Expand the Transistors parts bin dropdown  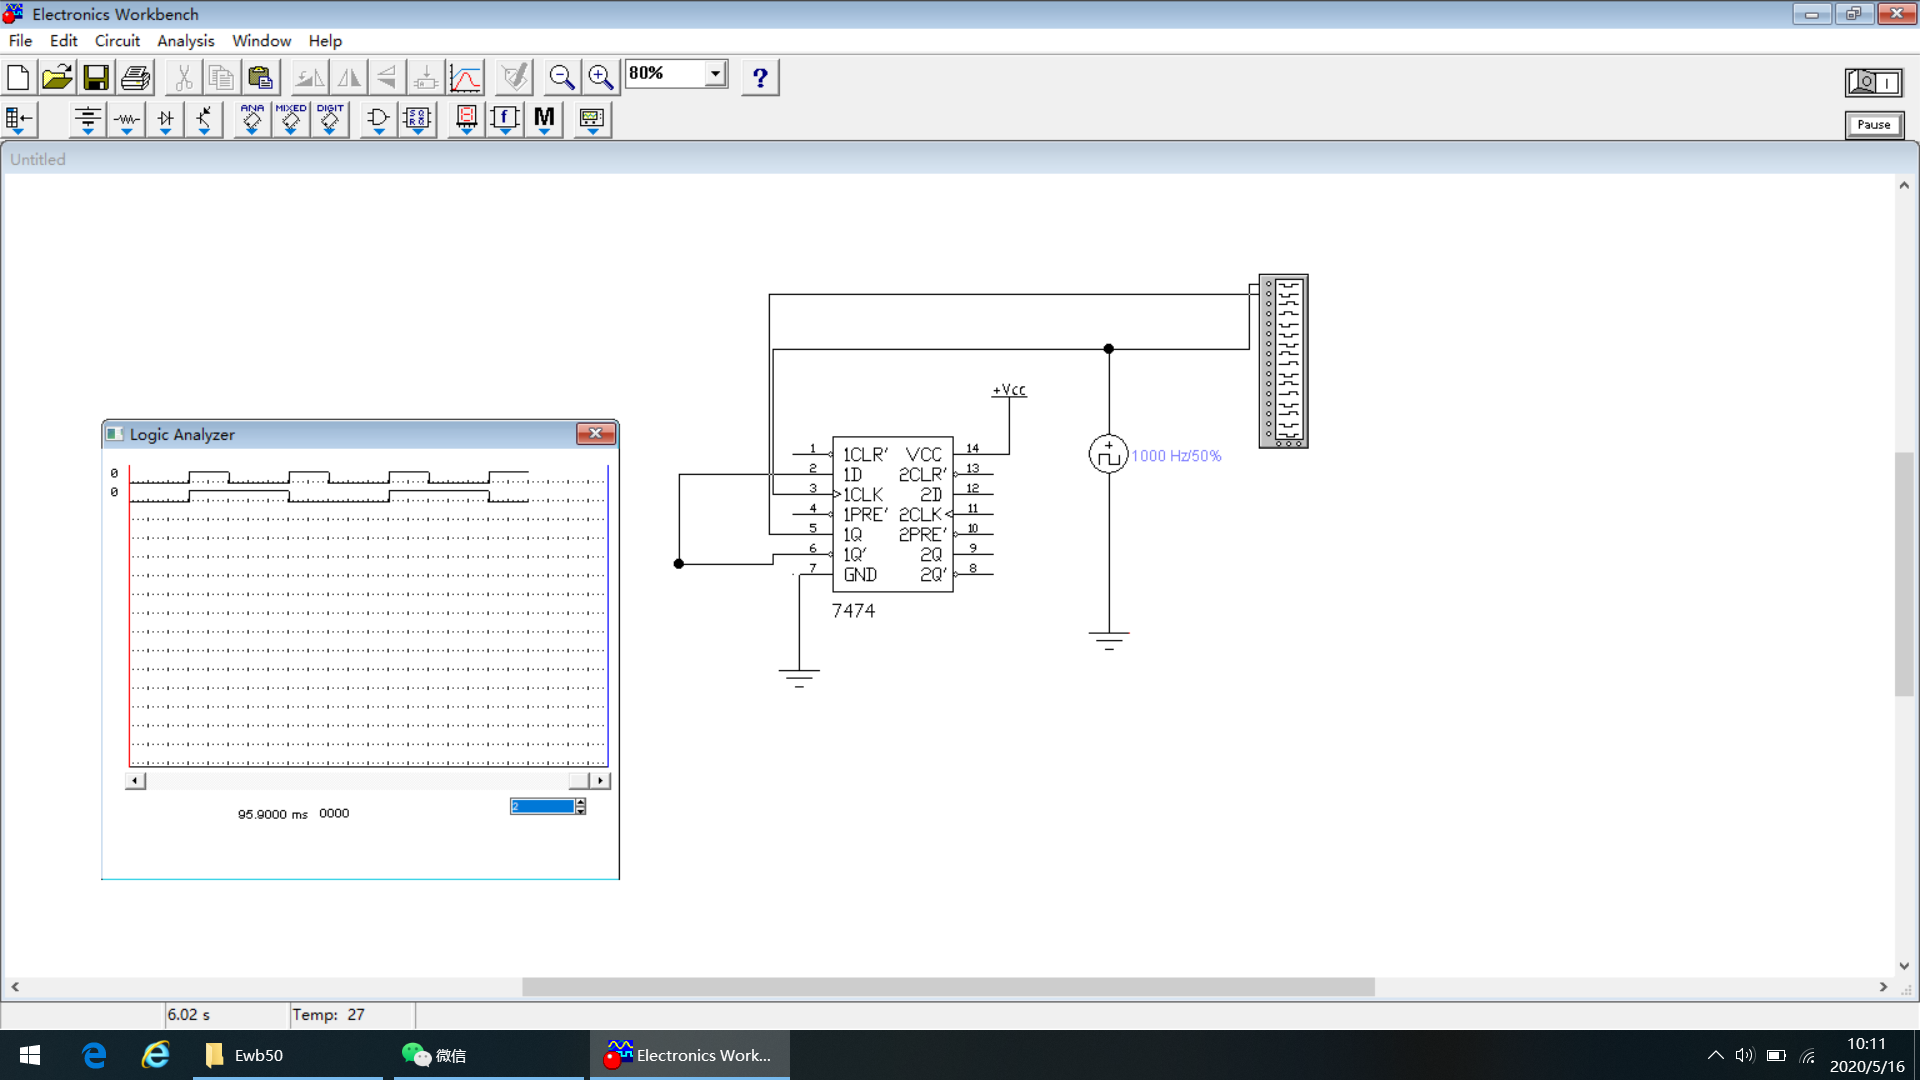[204, 119]
